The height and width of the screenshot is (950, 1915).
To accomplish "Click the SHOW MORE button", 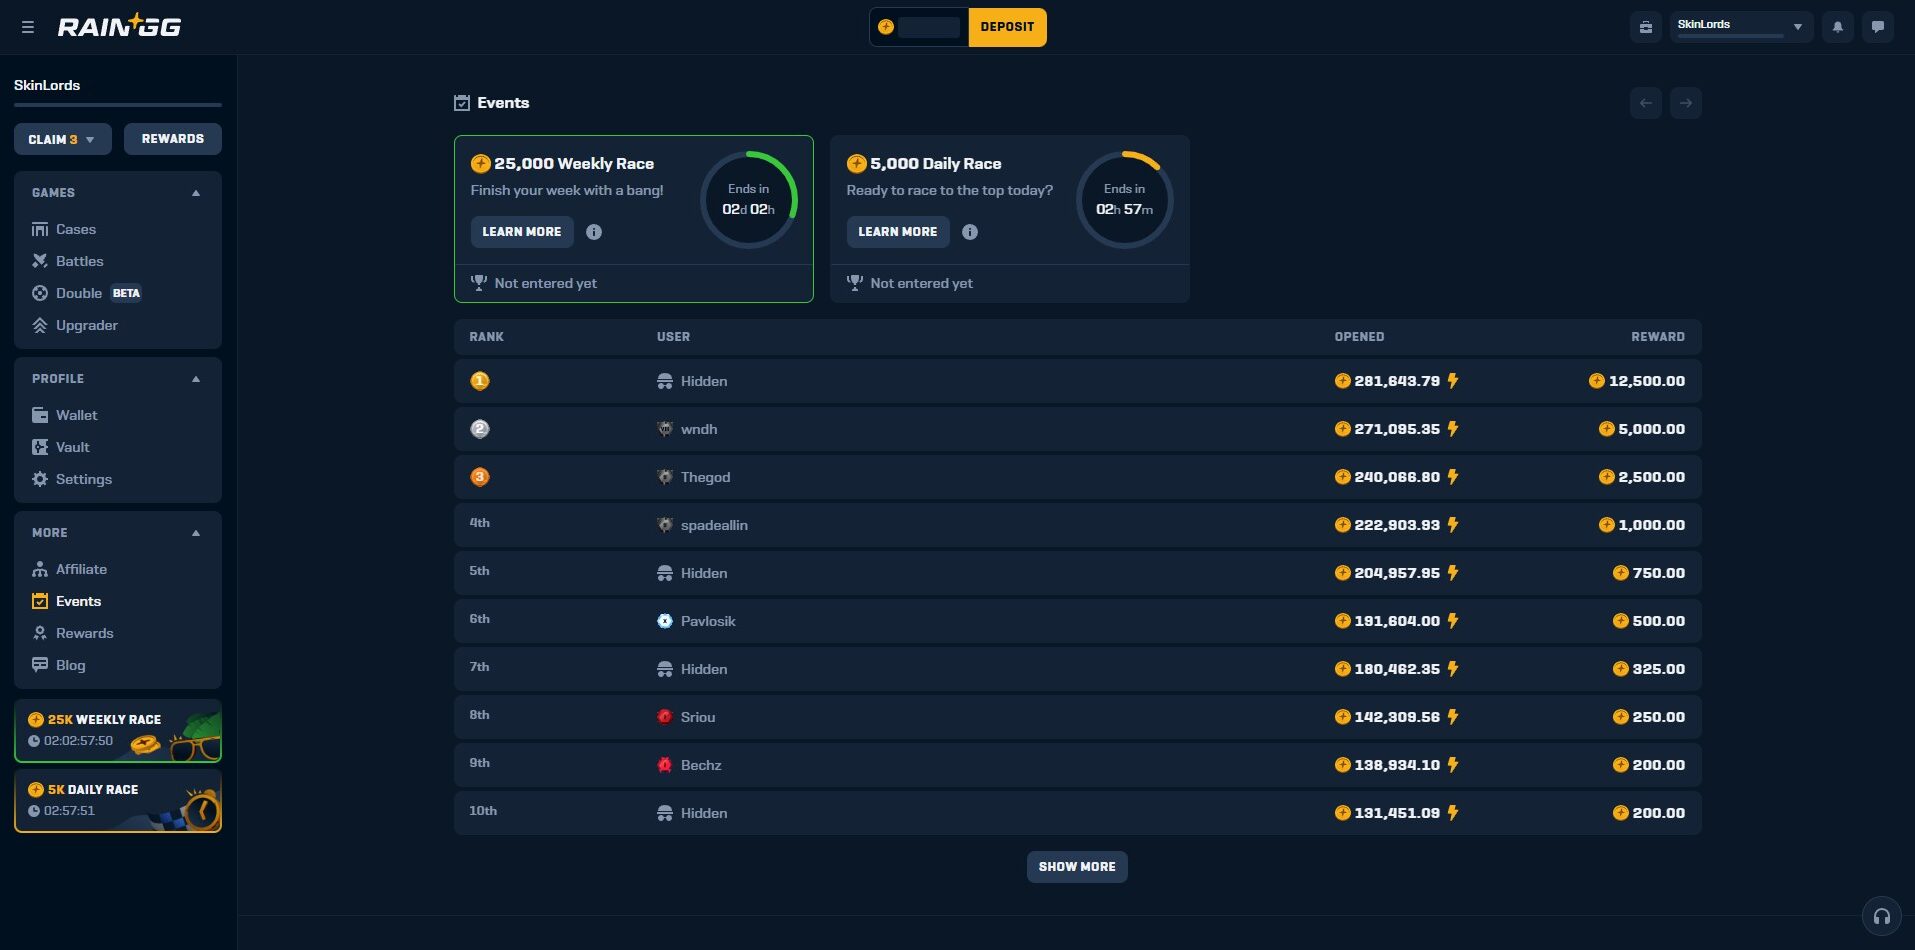I will pos(1077,867).
